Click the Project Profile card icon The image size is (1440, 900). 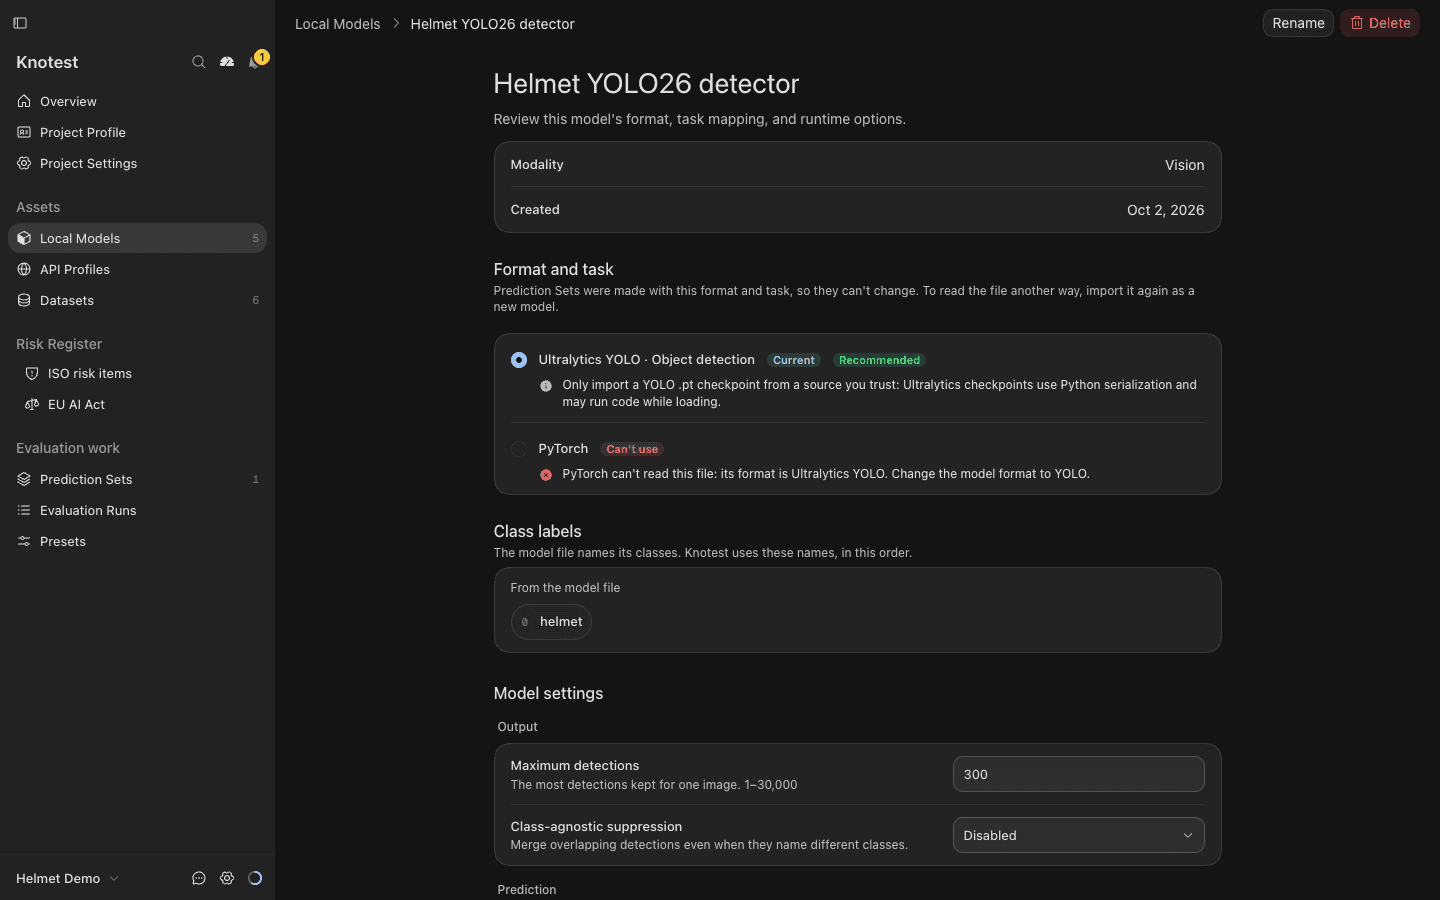click(24, 132)
